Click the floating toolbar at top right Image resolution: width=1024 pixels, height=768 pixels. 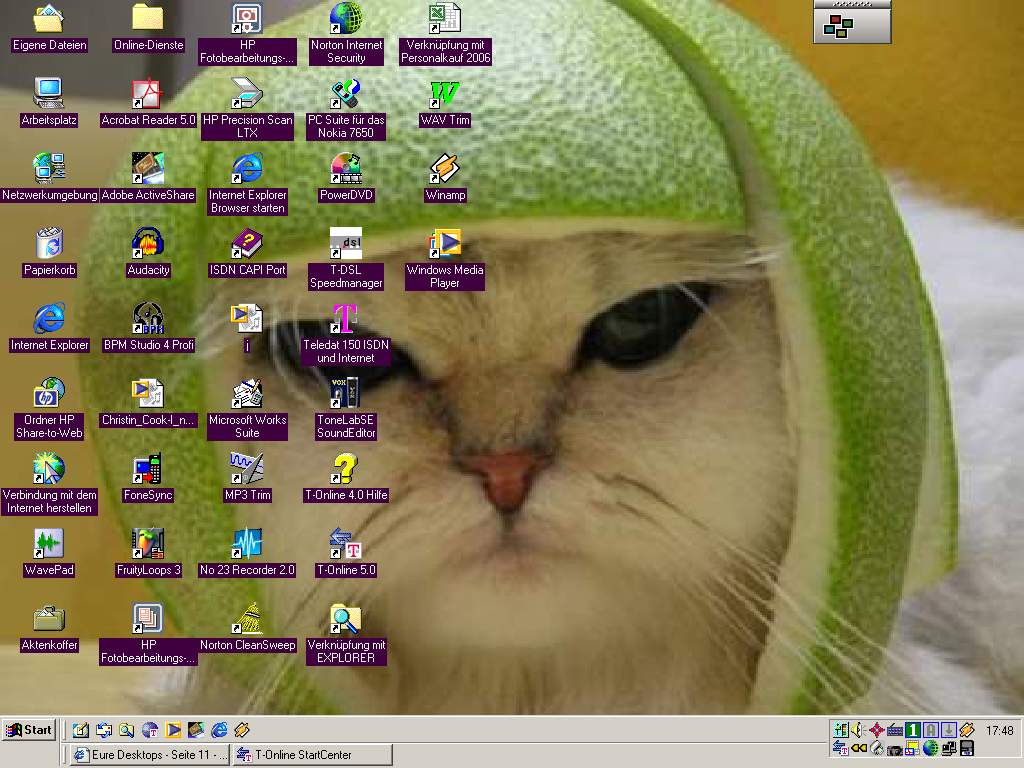851,26
